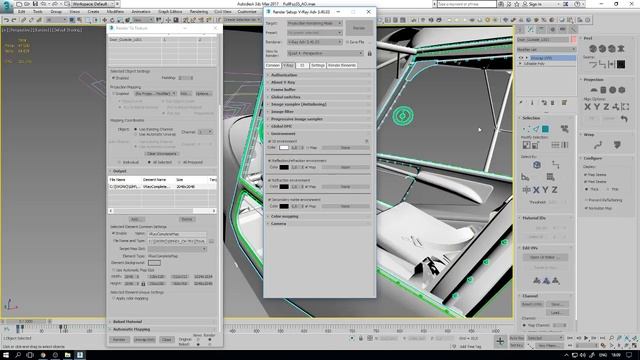The width and height of the screenshot is (640, 360).
Task: Open the Target dropdown in Render Setup
Action: (x=314, y=23)
